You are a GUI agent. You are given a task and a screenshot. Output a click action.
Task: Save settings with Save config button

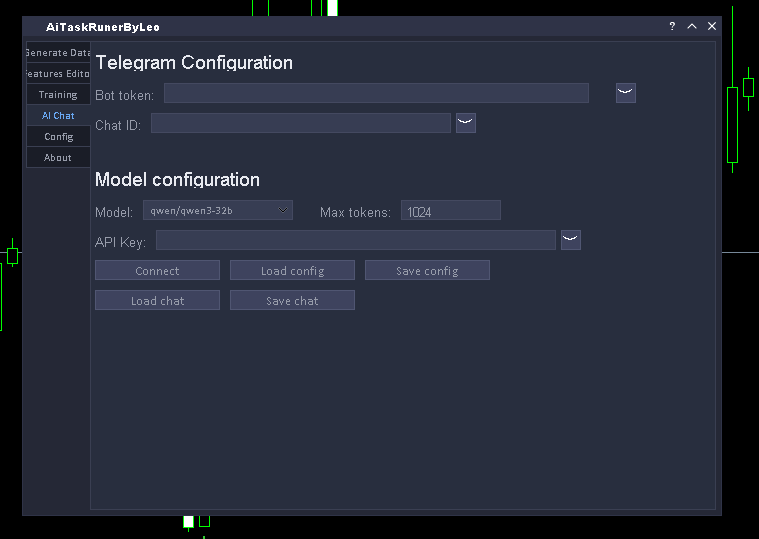pos(427,270)
